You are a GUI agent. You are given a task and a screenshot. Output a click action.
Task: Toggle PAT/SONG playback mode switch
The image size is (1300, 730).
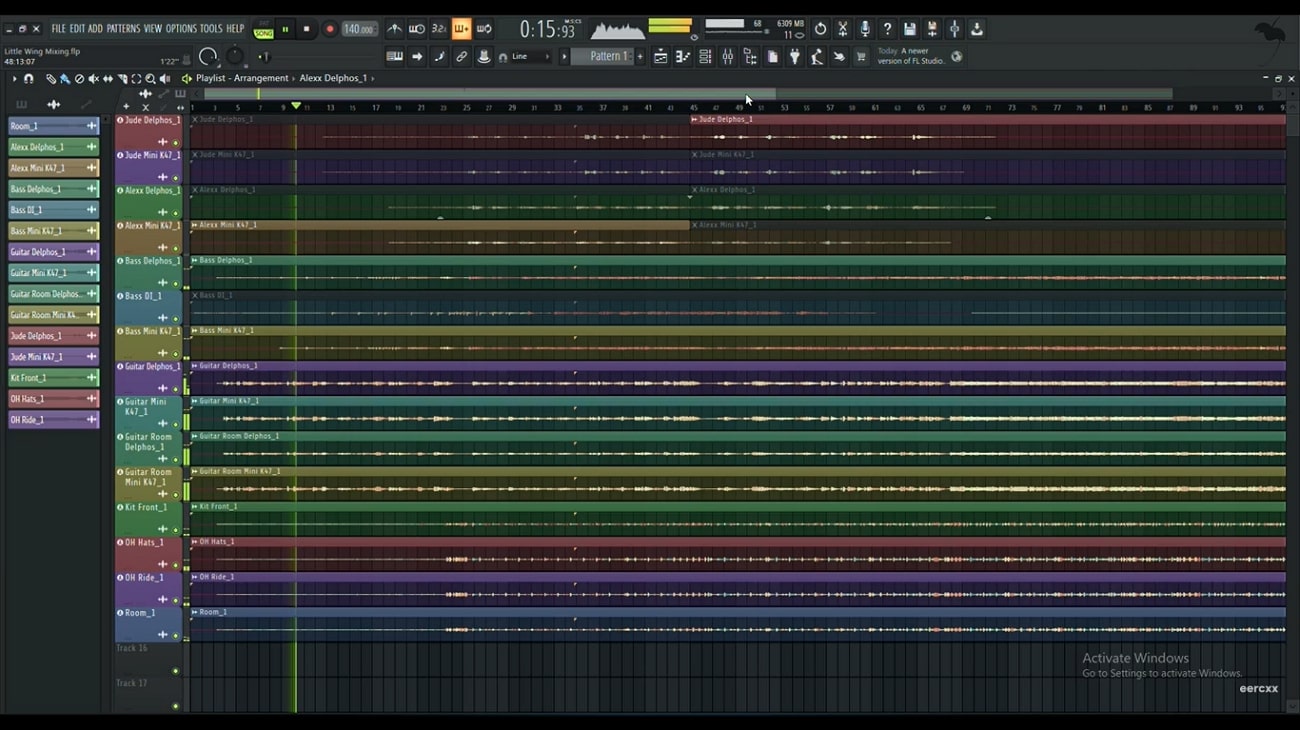(x=263, y=30)
